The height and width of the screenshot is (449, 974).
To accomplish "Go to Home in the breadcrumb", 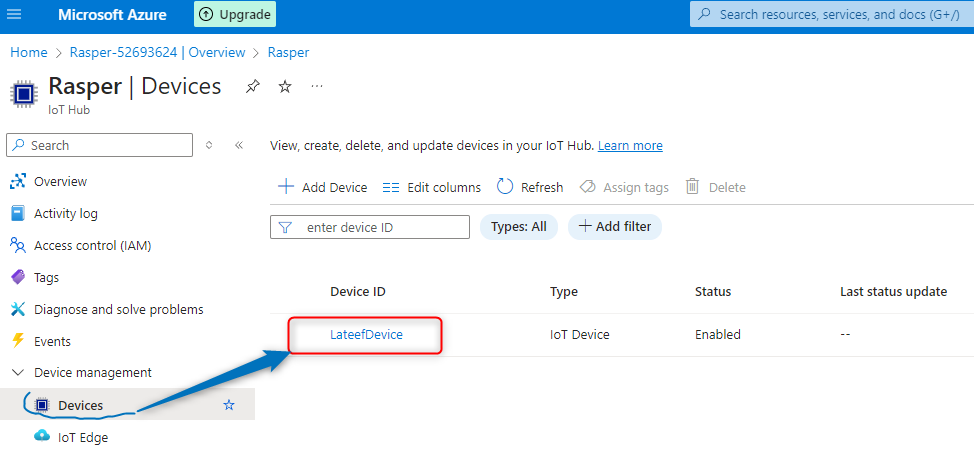I will [x=29, y=52].
